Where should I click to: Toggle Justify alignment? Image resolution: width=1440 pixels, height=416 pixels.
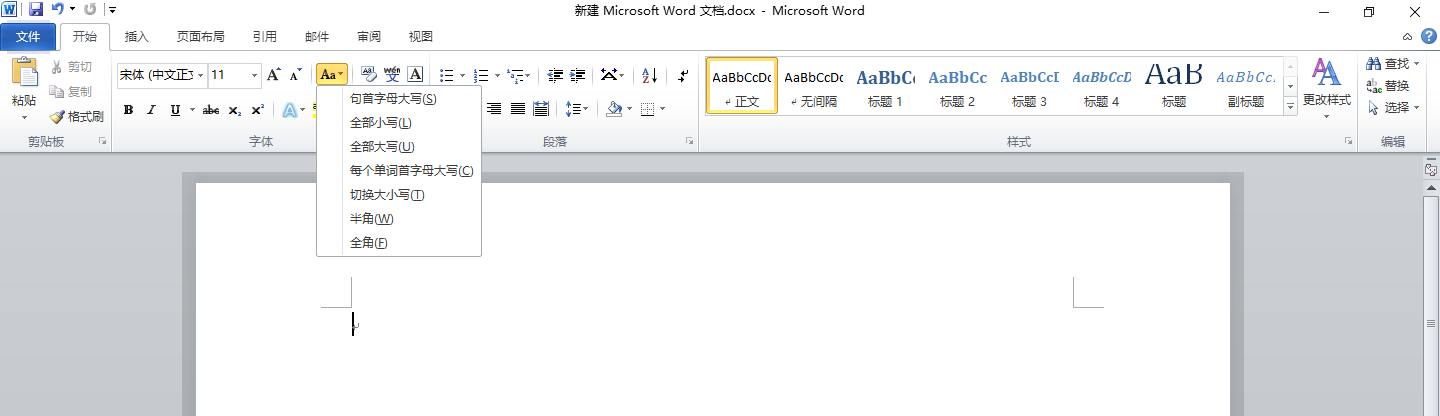517,109
